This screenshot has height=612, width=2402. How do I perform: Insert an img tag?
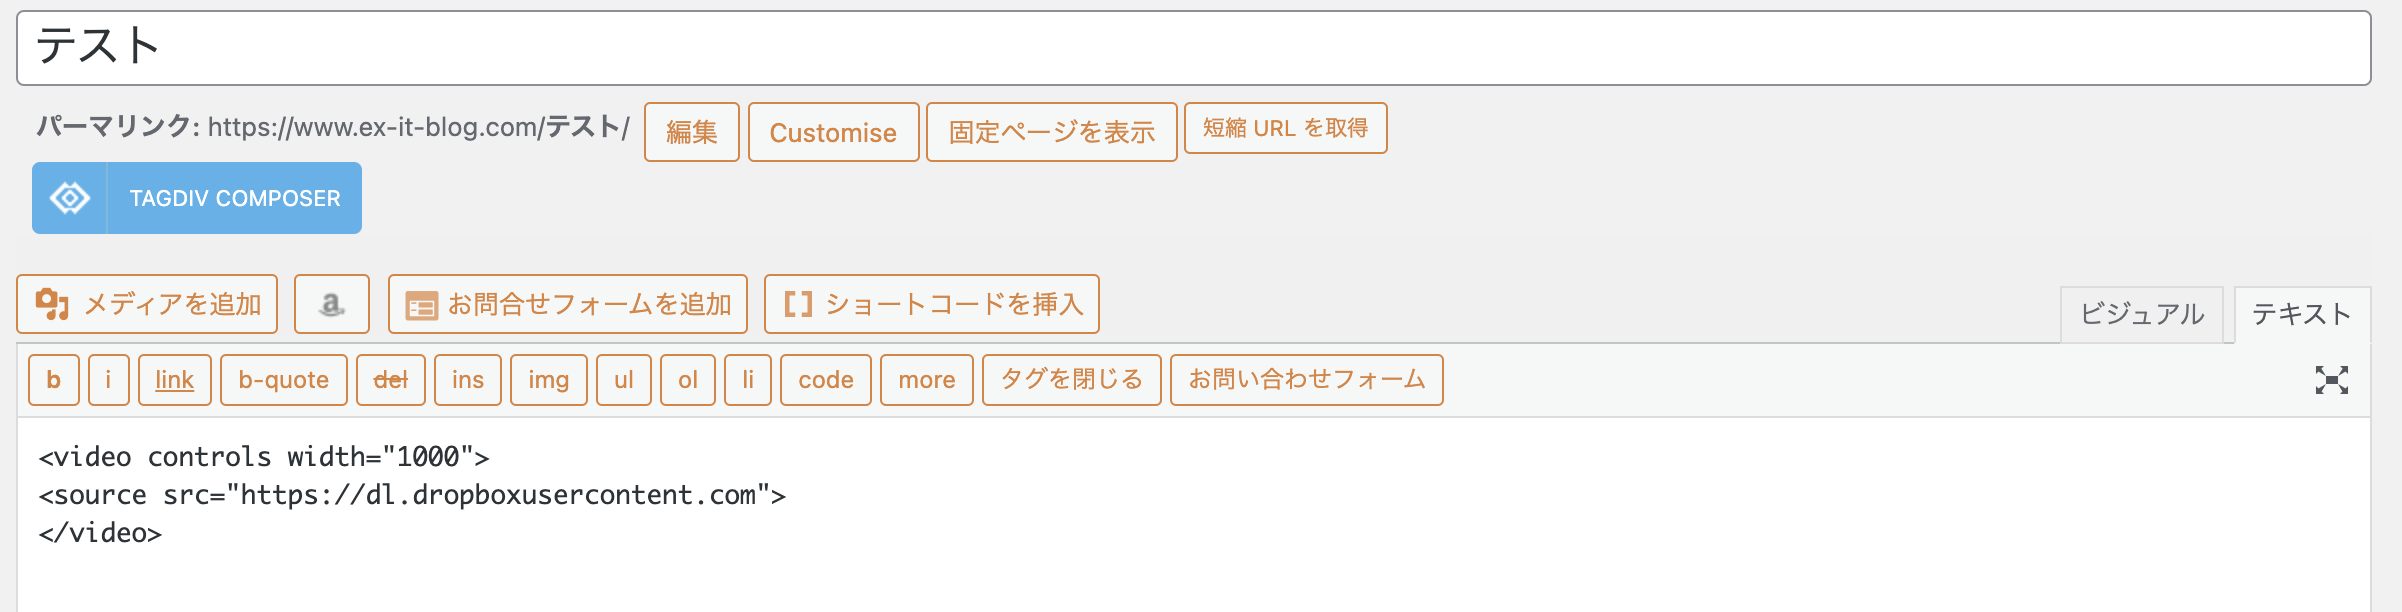549,380
